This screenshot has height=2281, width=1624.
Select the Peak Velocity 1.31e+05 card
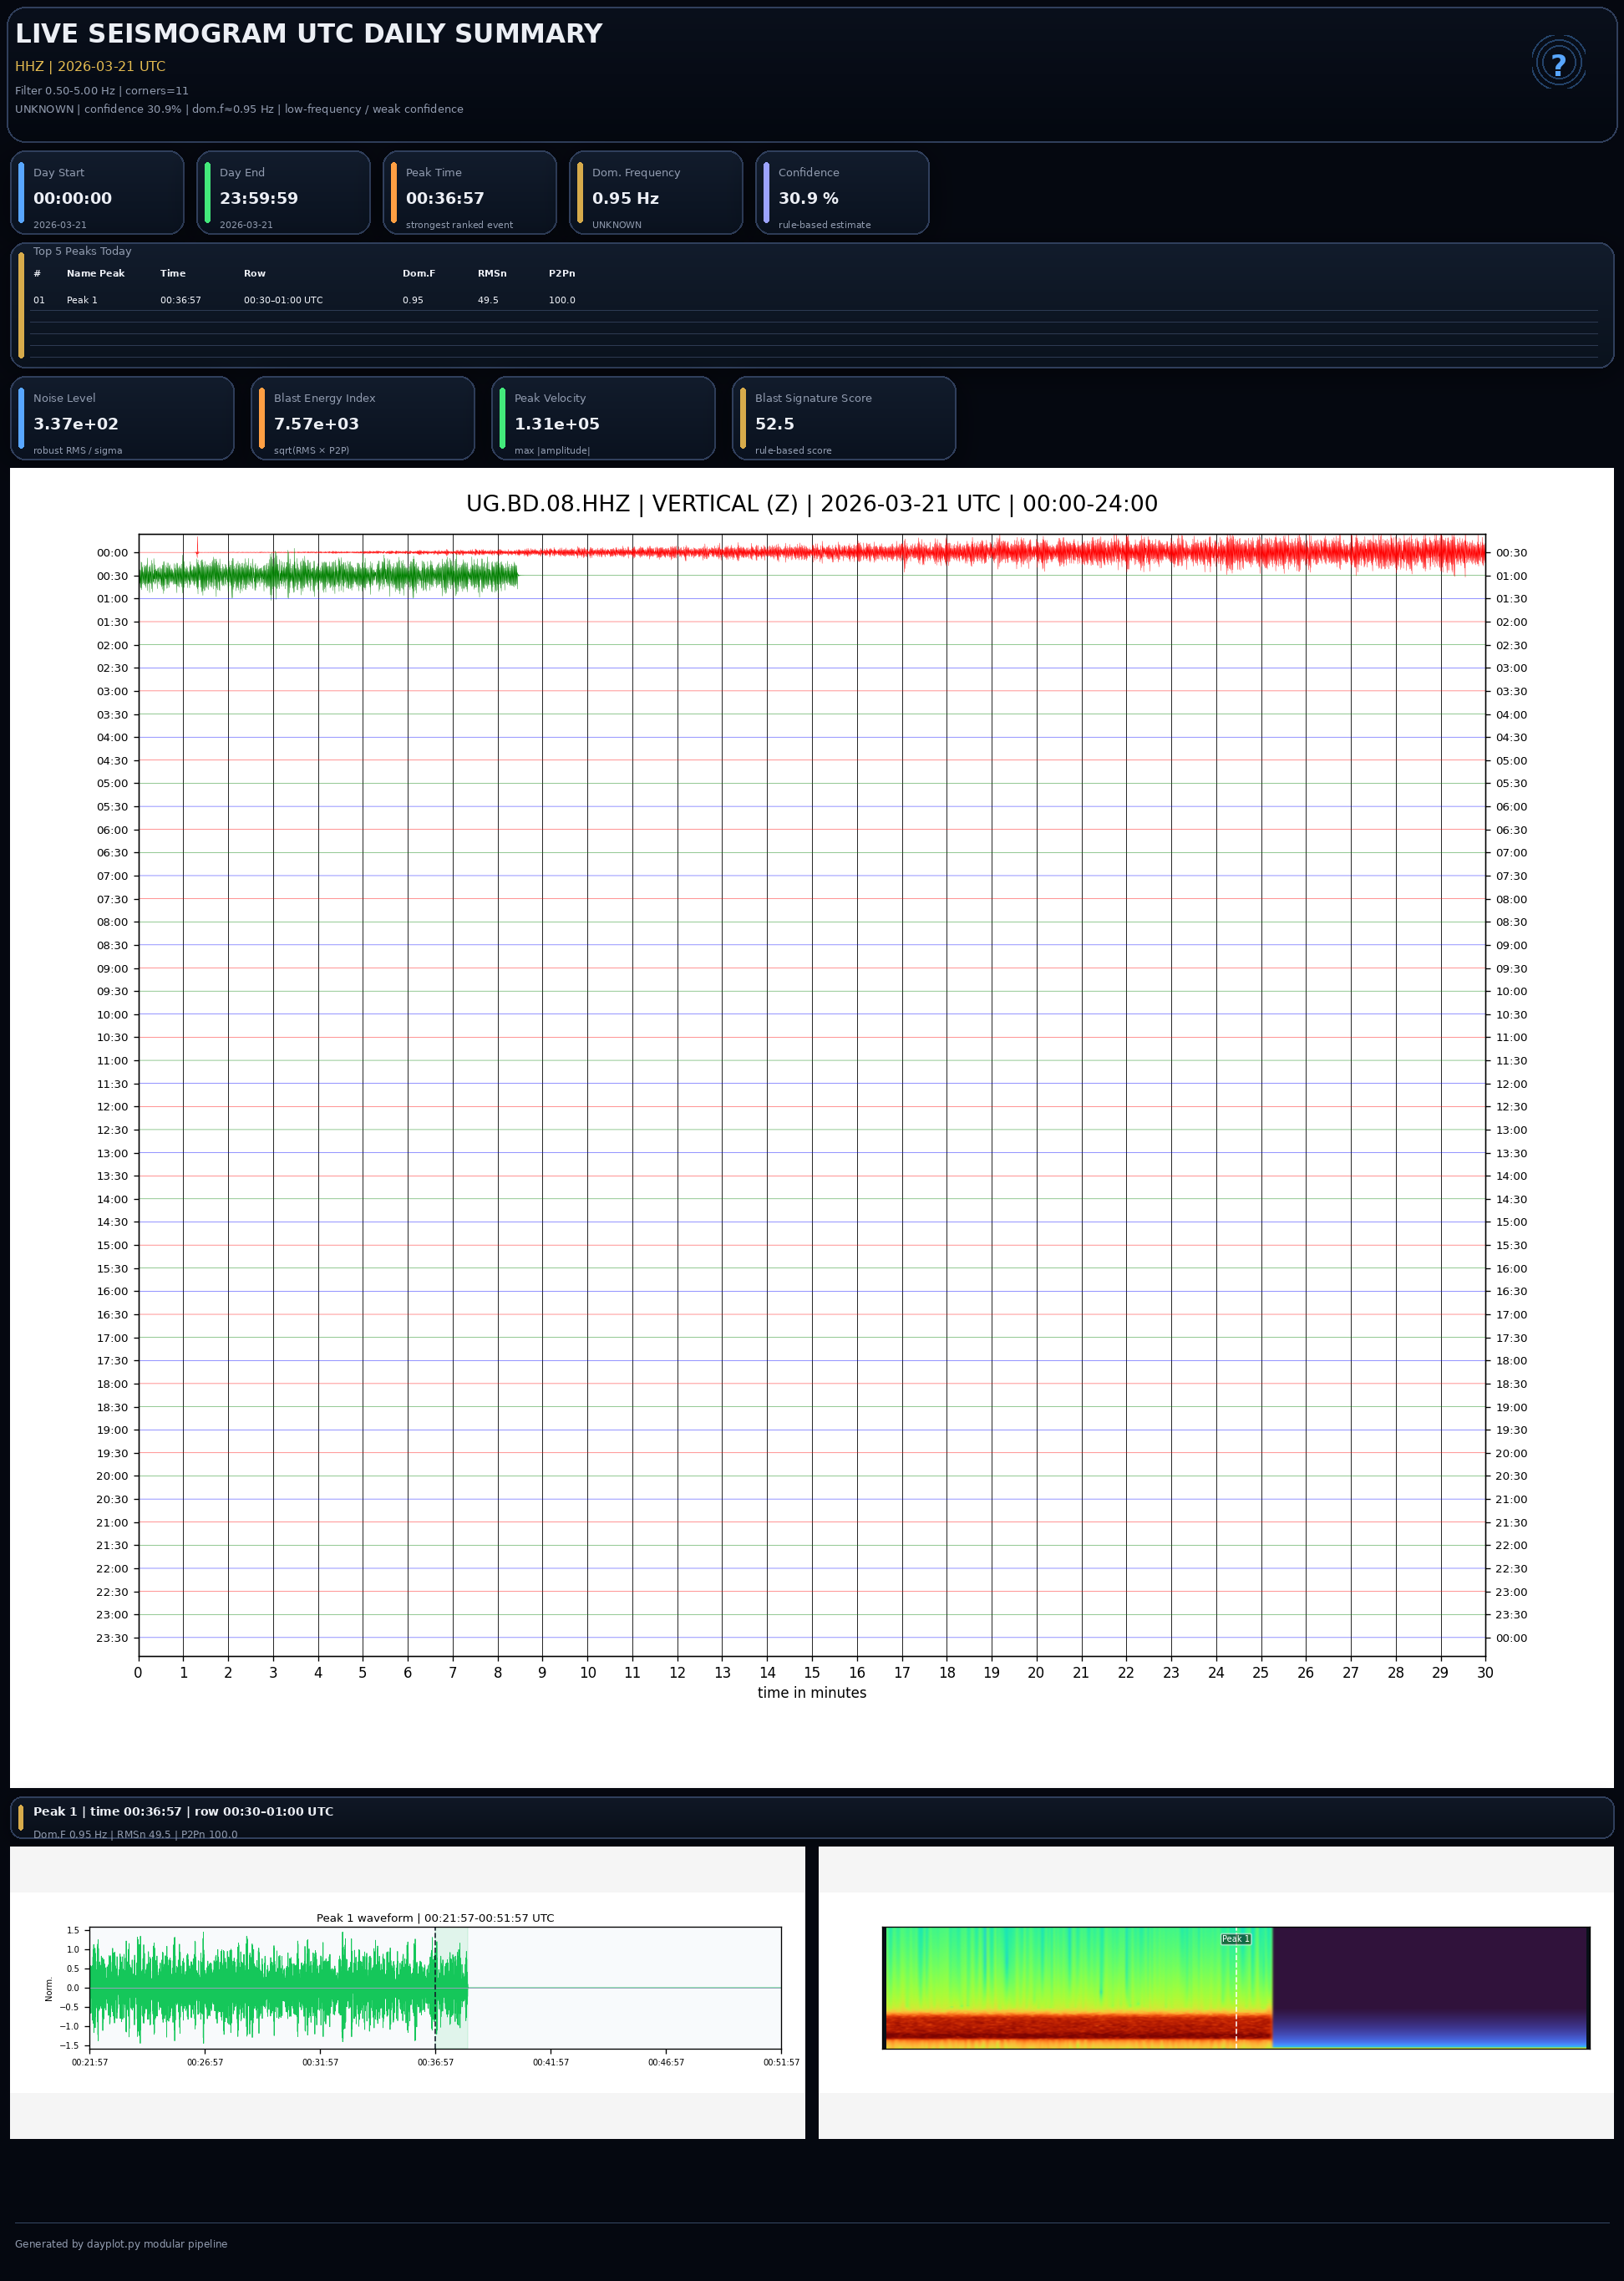[603, 418]
